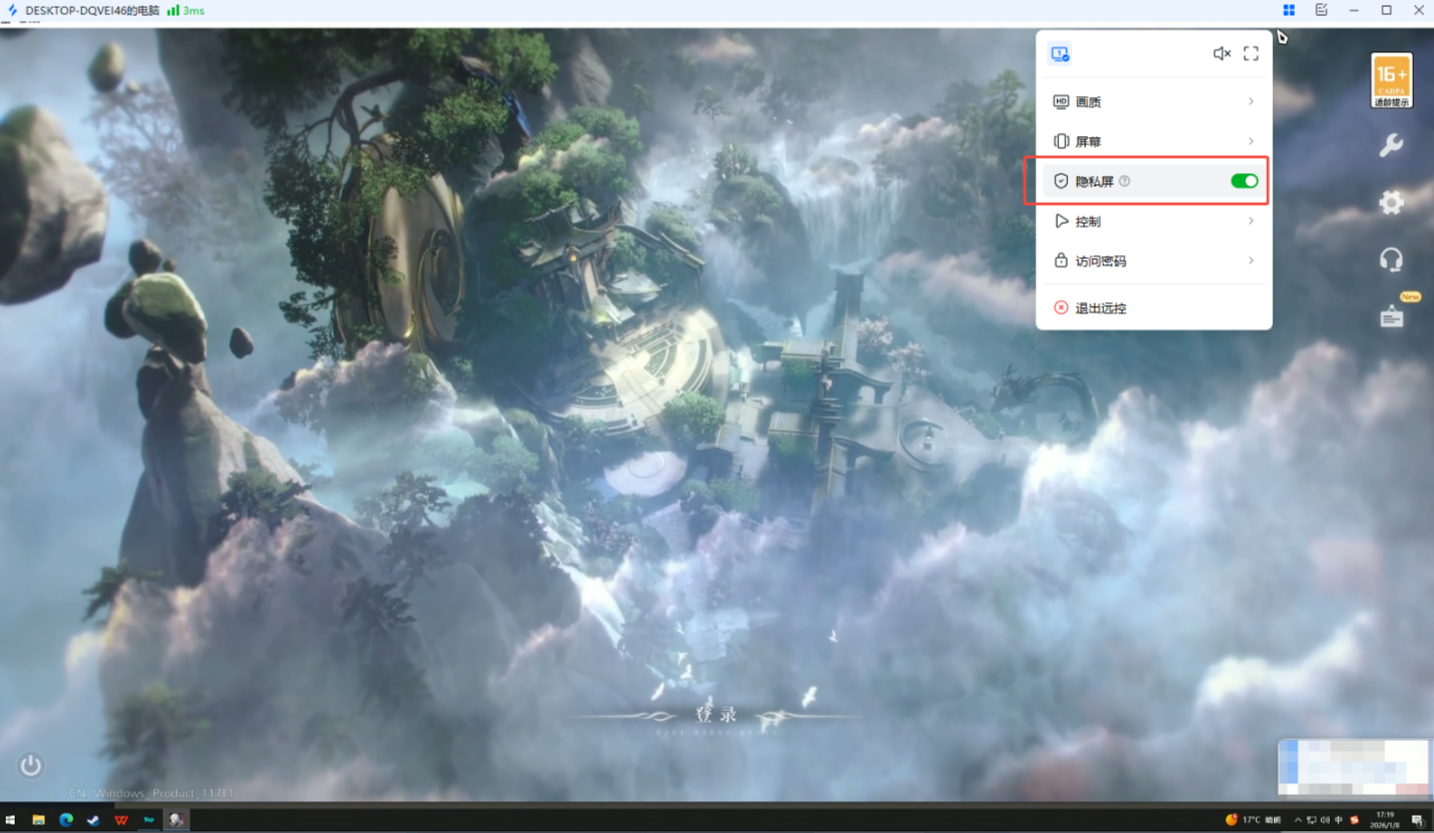1434x833 pixels.
Task: Open the game's gear settings icon
Action: (1391, 203)
